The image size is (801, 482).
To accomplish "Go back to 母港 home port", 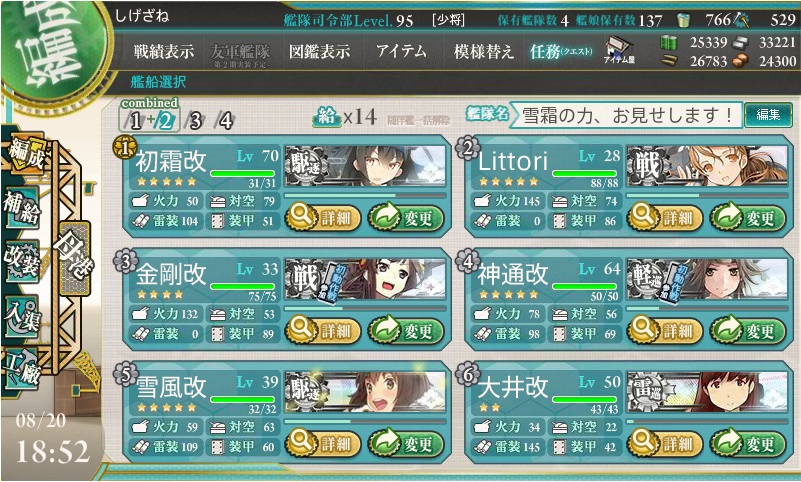I will click(x=75, y=258).
